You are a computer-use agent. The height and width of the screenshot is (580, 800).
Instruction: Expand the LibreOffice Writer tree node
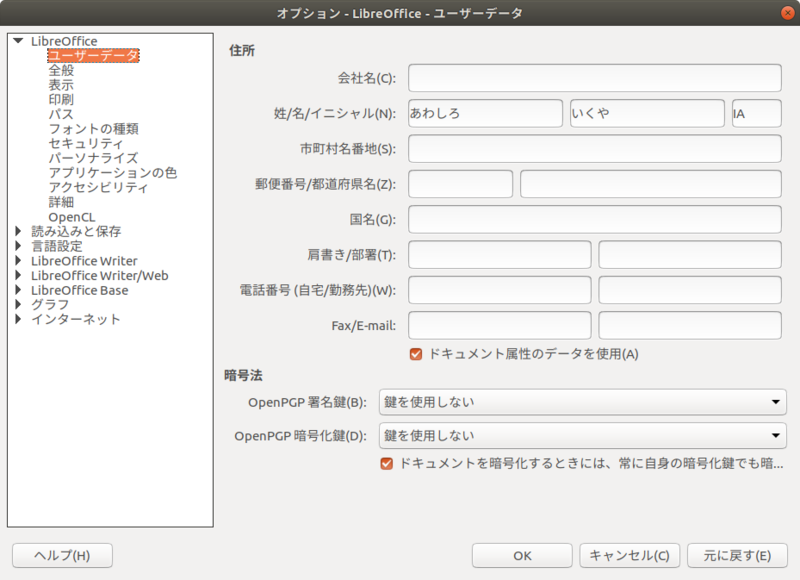(x=18, y=261)
